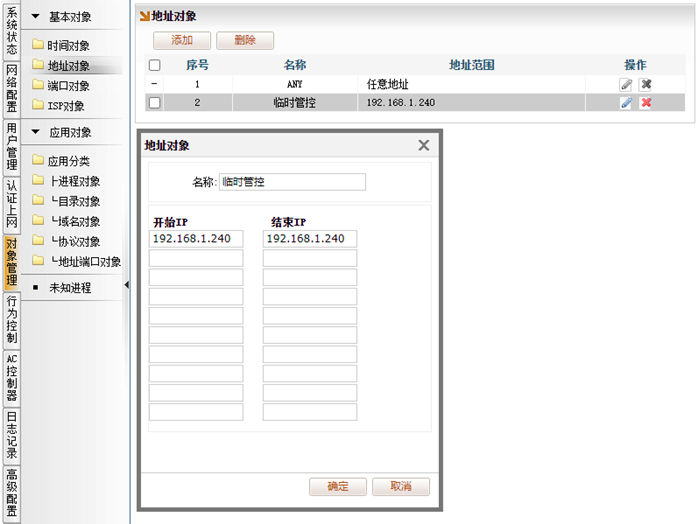Click the edit pencil icon for 临时管控 row
The image size is (698, 524).
tap(626, 103)
